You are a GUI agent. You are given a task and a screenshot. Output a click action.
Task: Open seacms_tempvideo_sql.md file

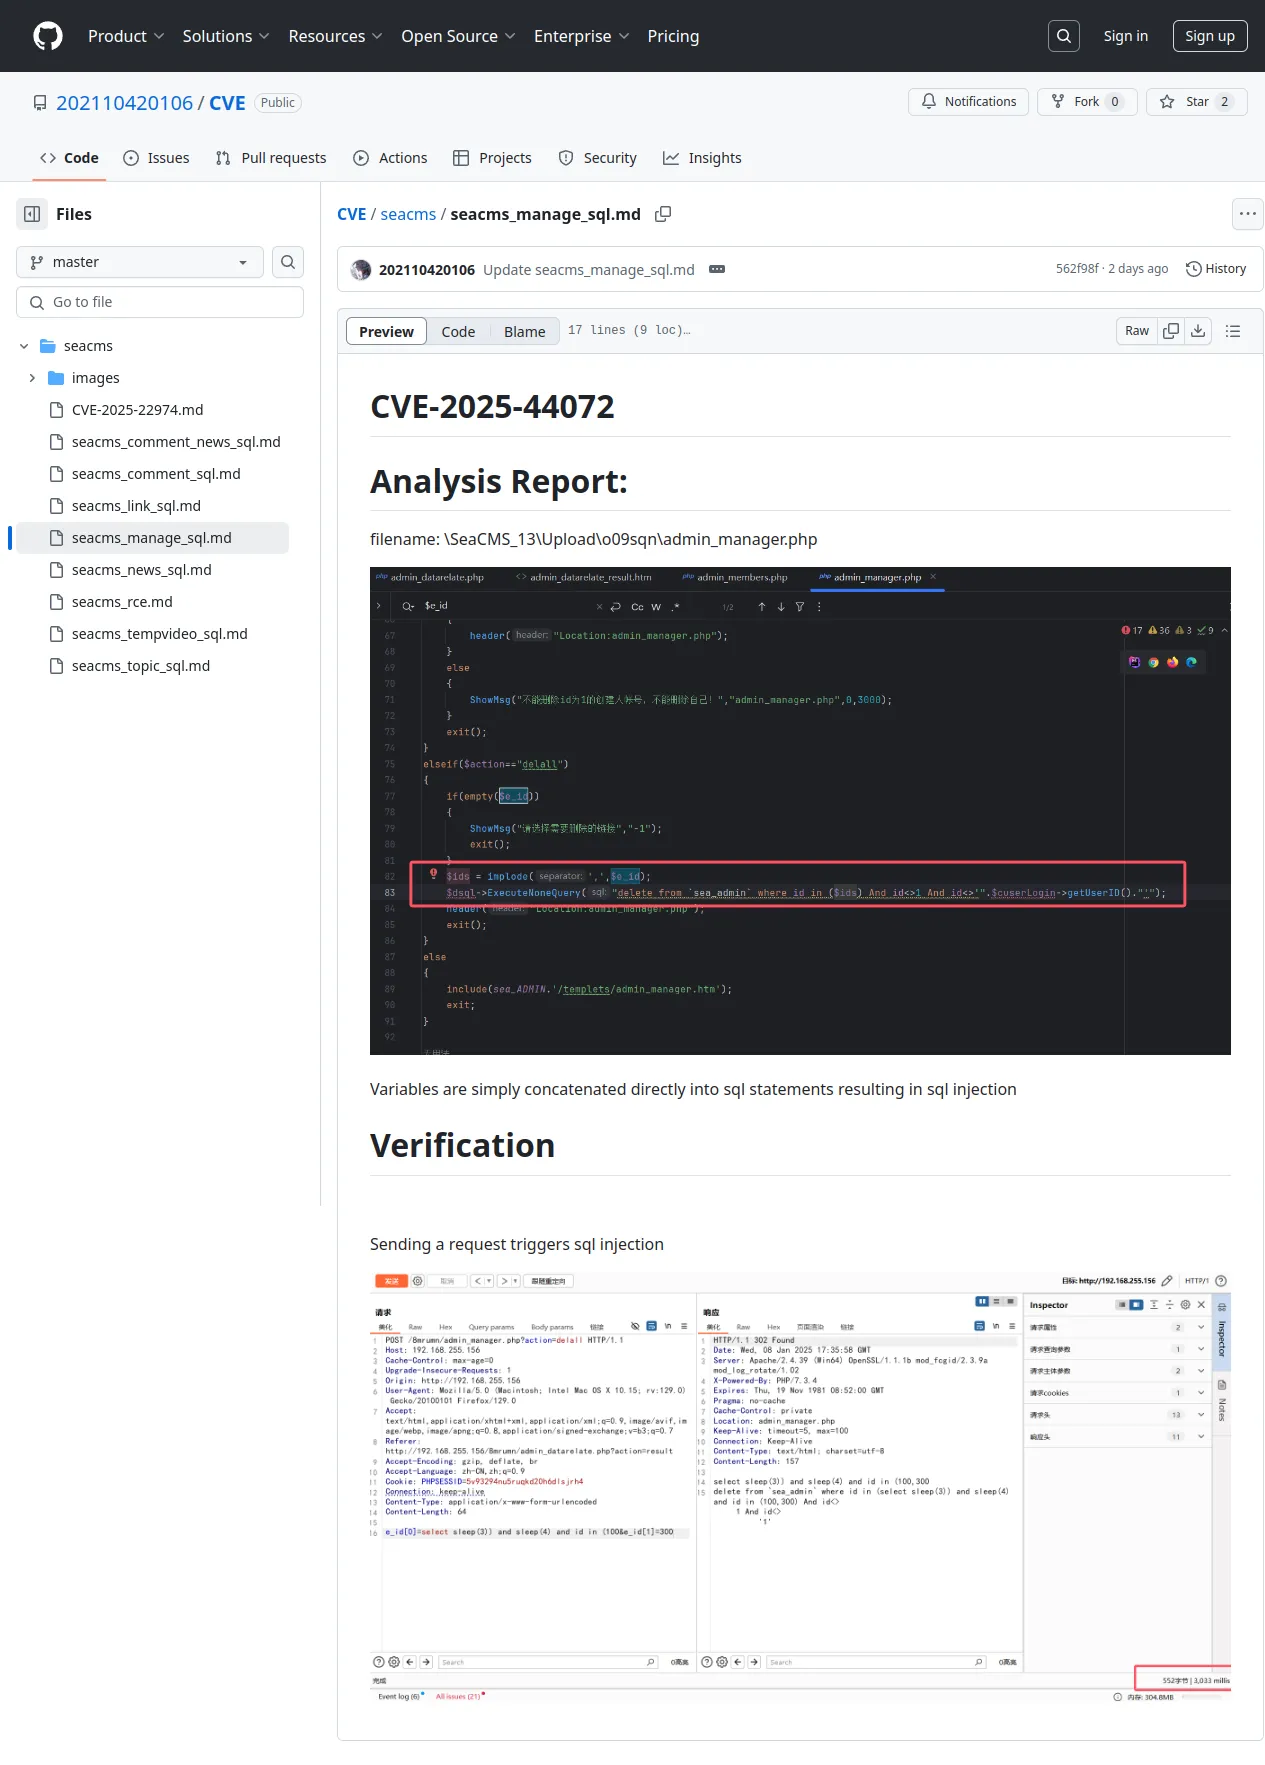pyautogui.click(x=159, y=634)
